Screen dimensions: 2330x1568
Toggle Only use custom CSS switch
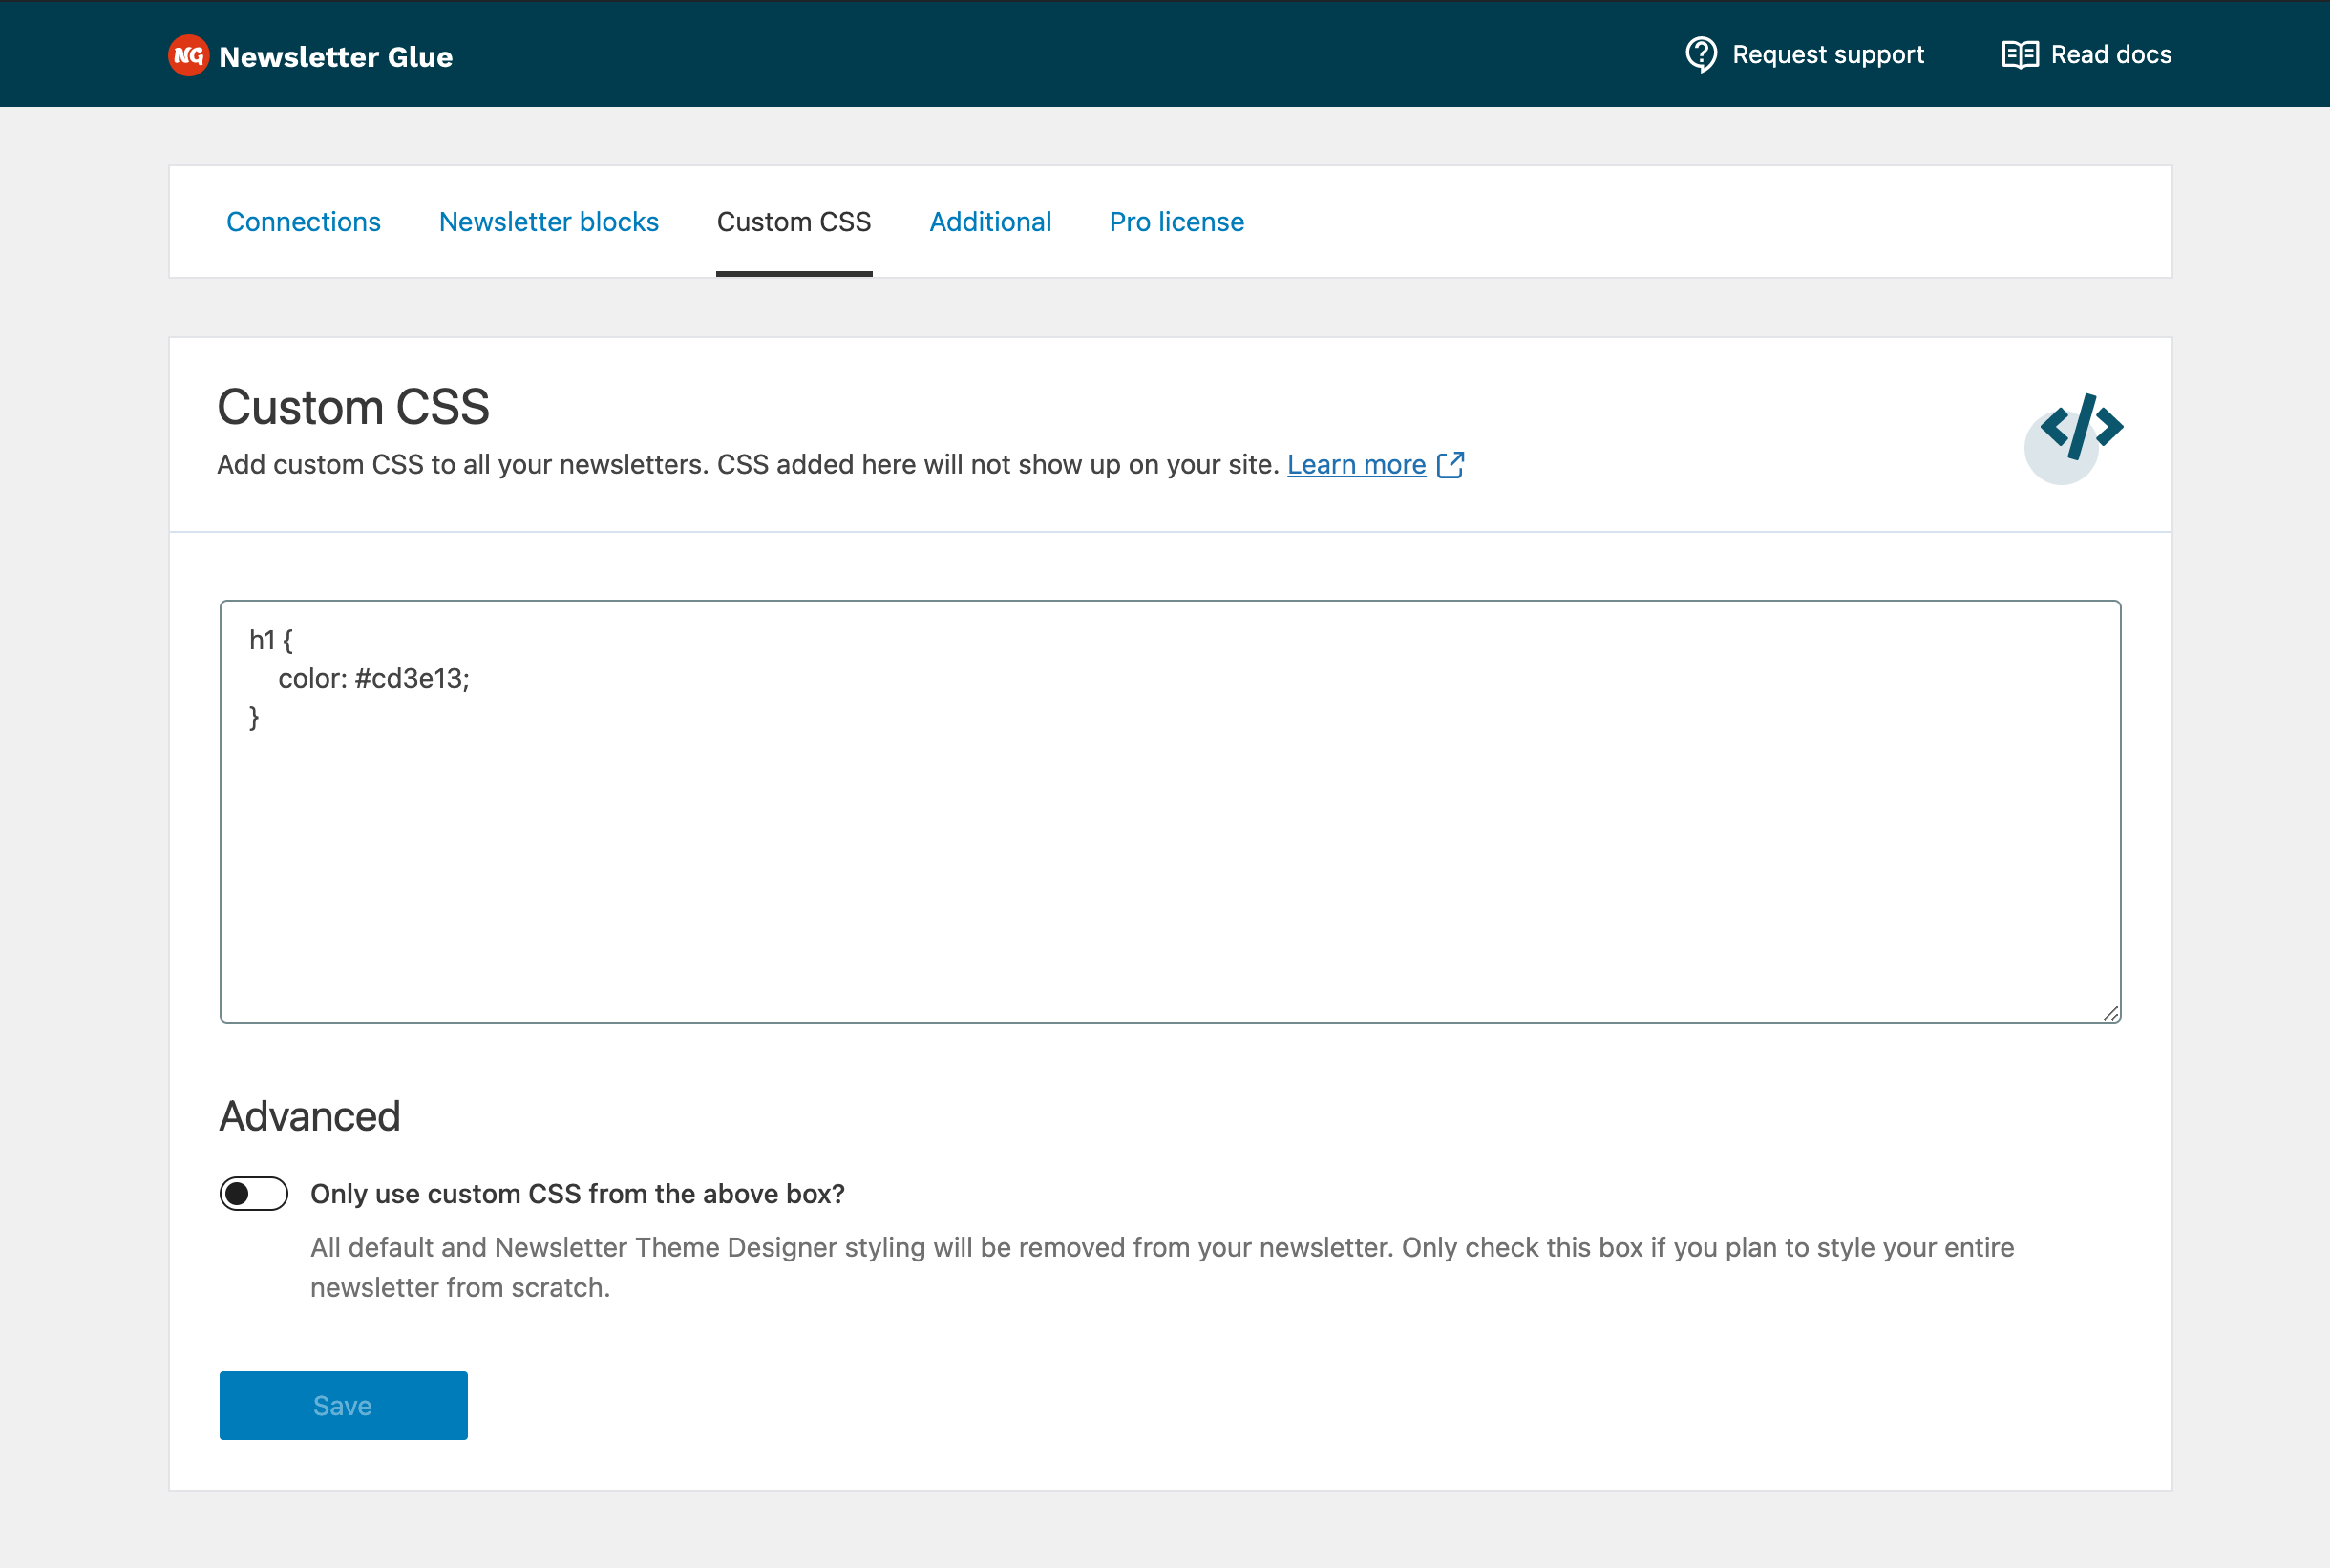[254, 1193]
